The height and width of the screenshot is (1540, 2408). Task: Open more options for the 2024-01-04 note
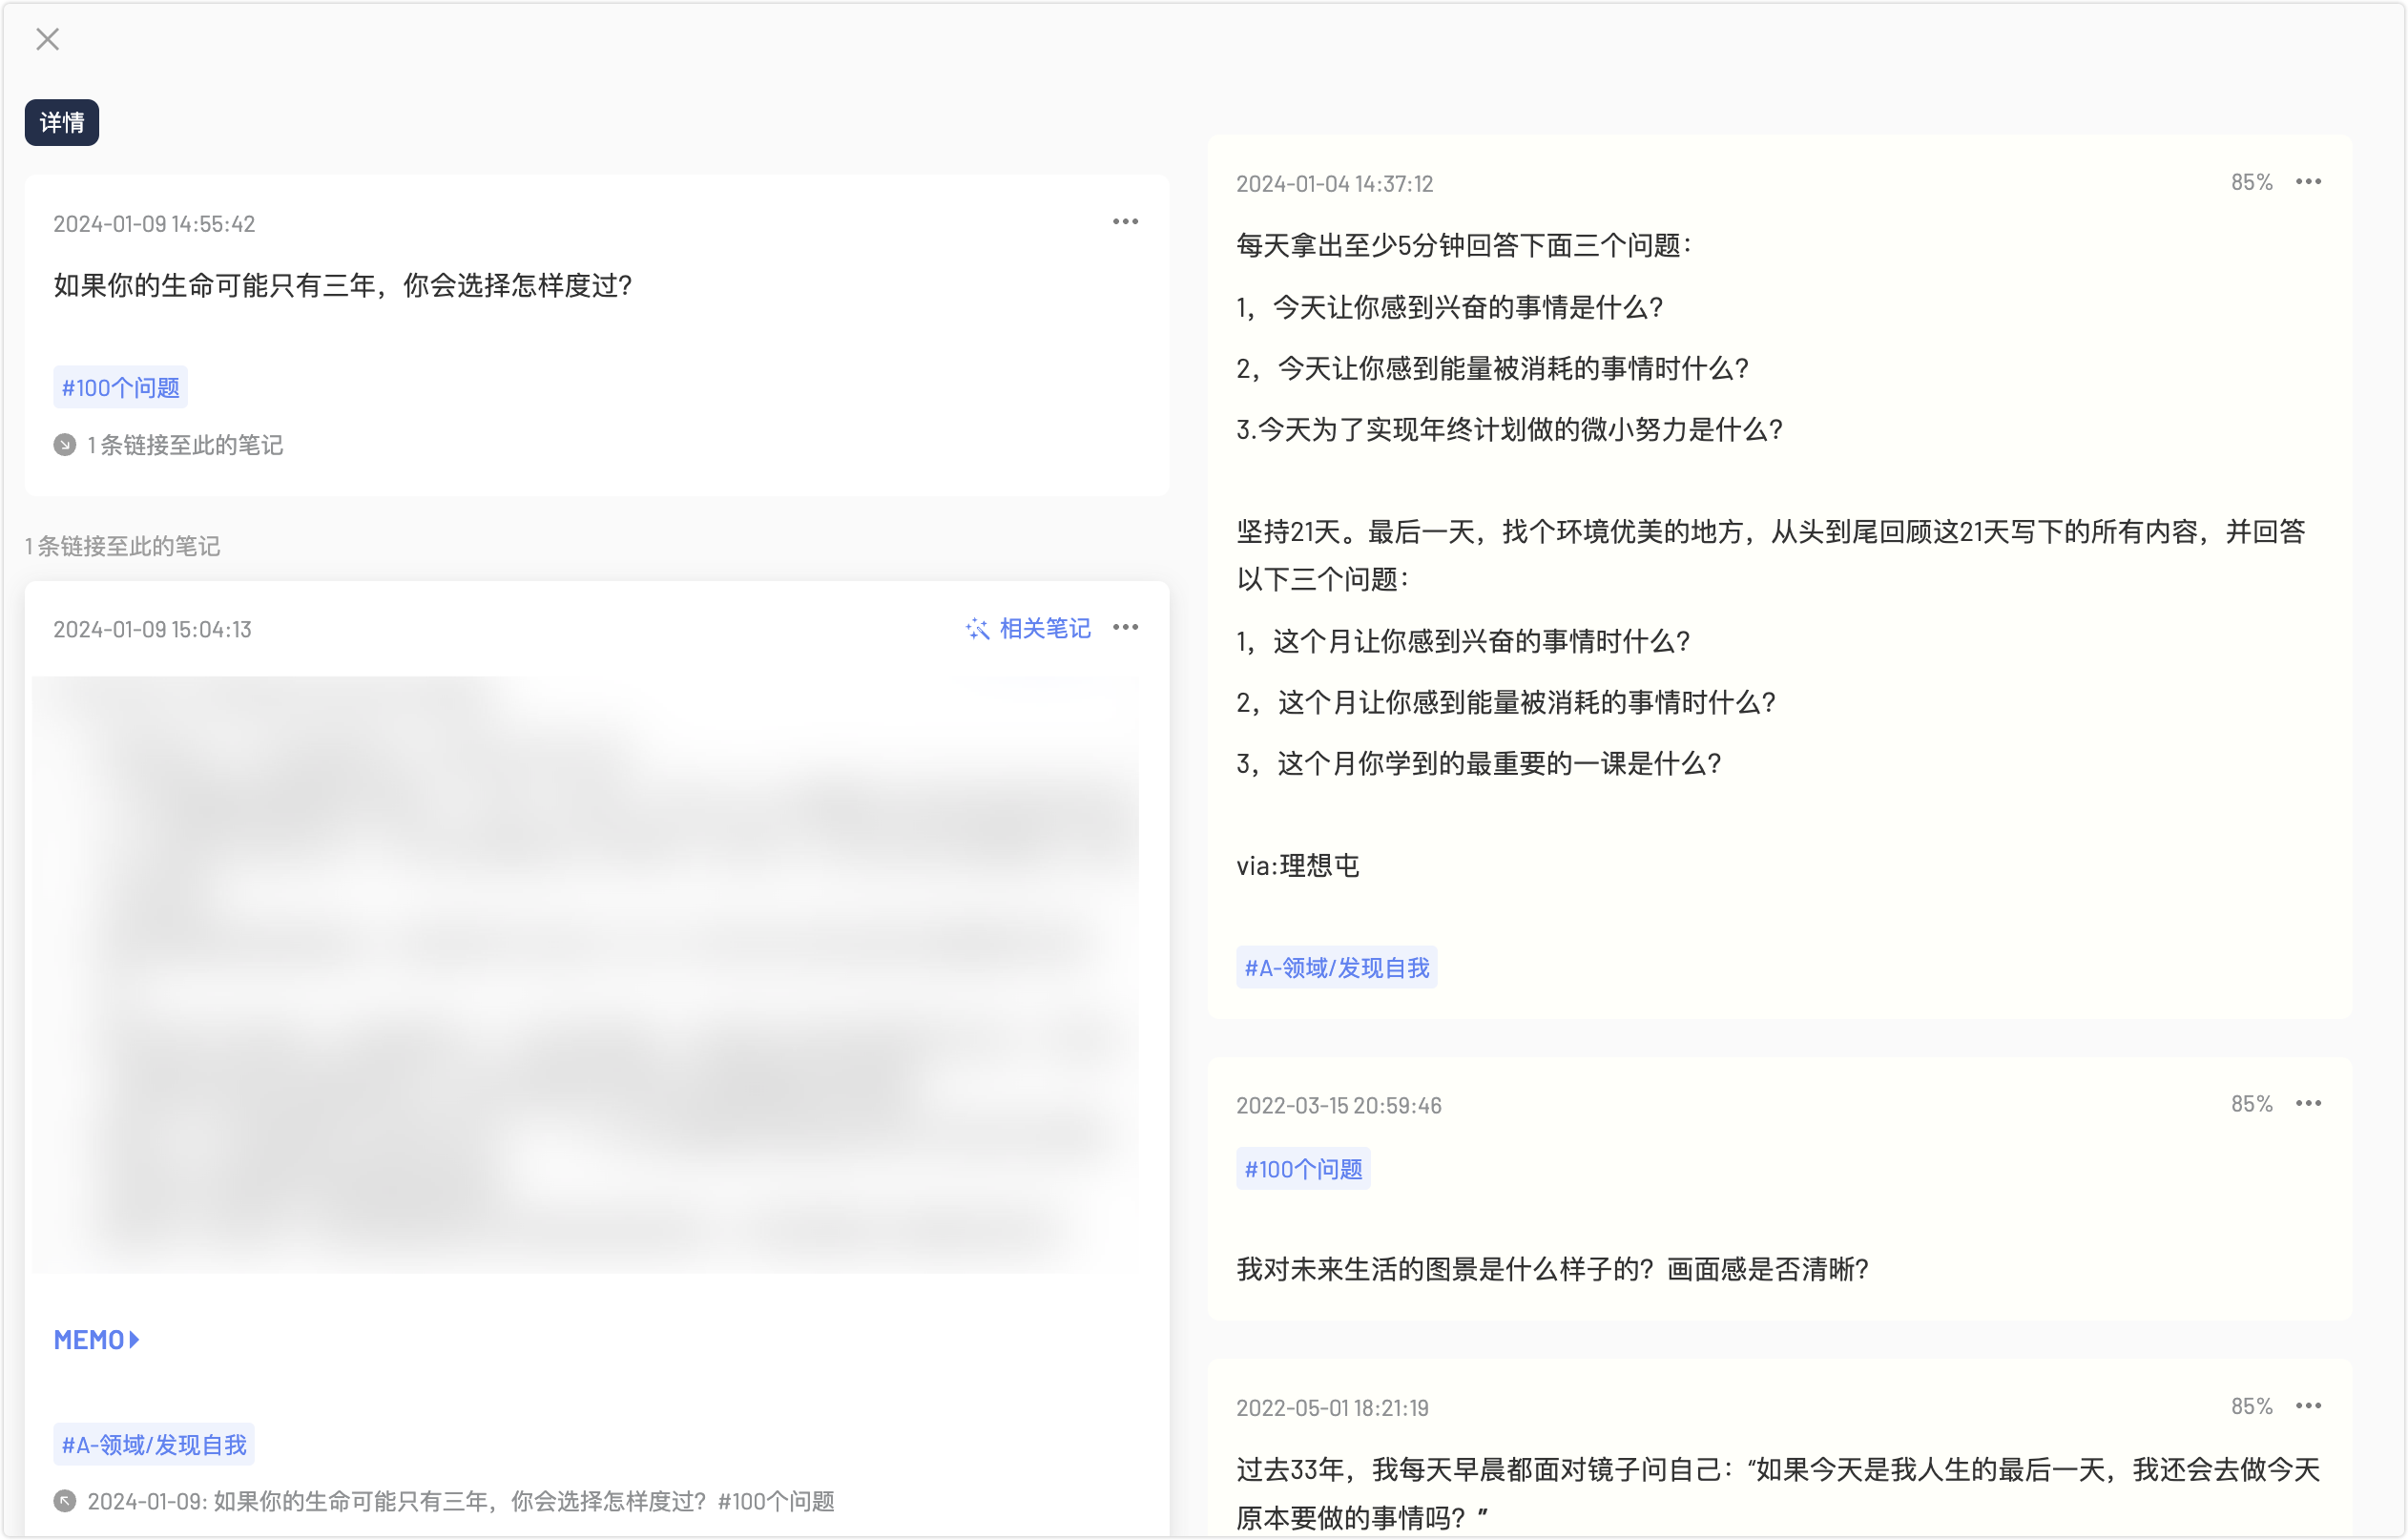tap(2308, 182)
